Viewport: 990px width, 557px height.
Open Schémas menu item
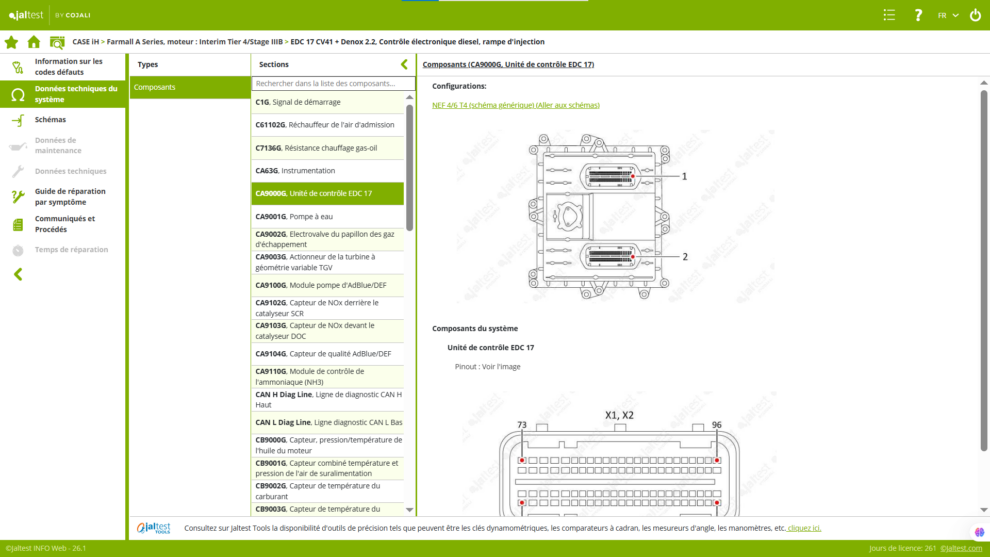click(x=63, y=119)
